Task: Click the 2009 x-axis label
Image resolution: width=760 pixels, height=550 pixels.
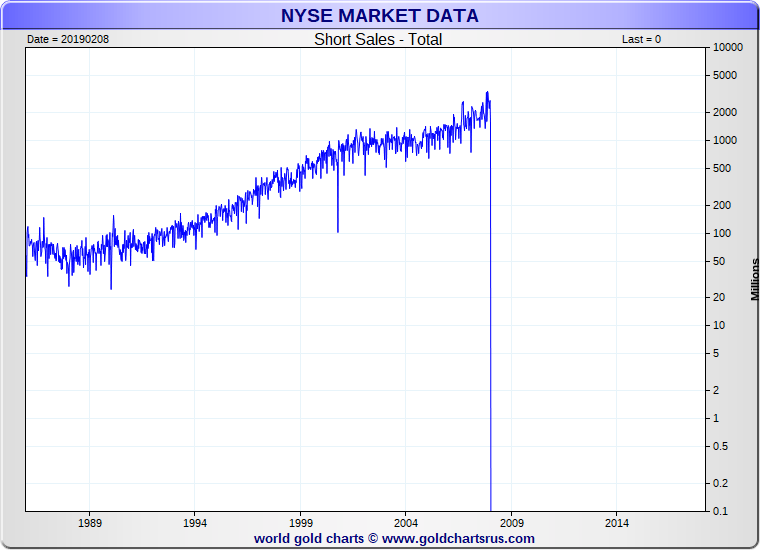Action: pos(512,523)
